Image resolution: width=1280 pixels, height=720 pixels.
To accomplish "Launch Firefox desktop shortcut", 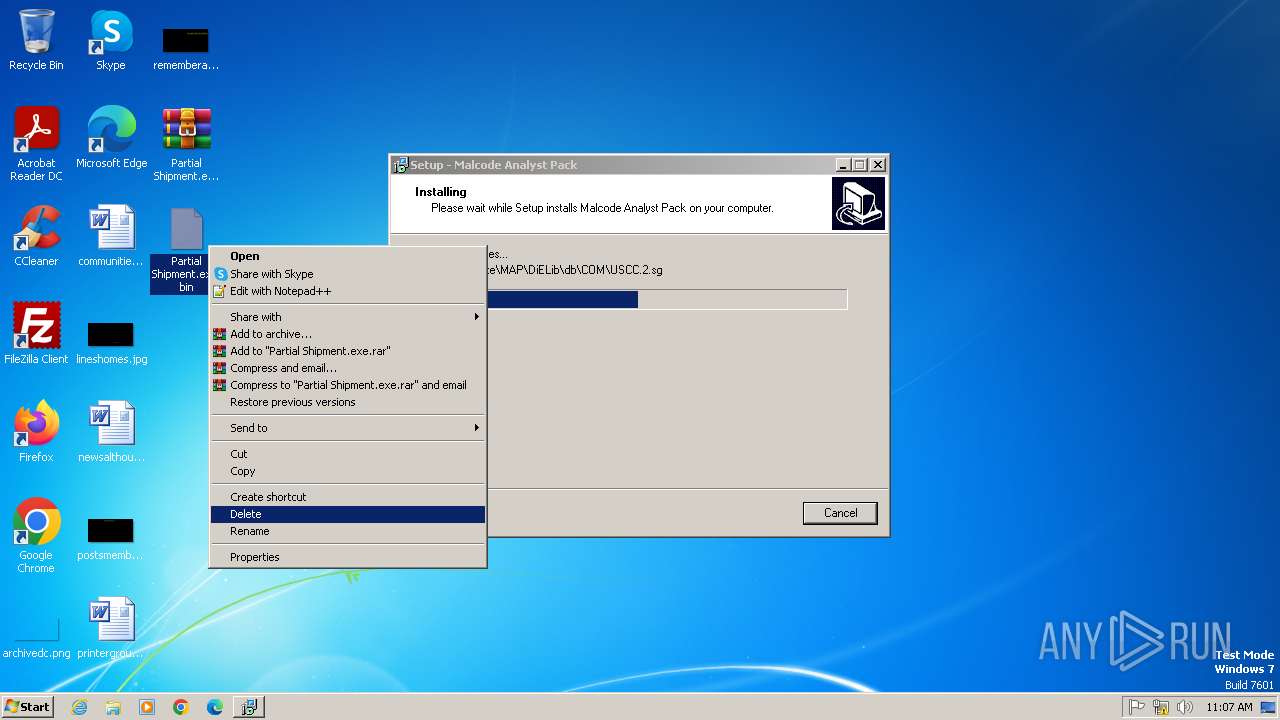I will 36,431.
